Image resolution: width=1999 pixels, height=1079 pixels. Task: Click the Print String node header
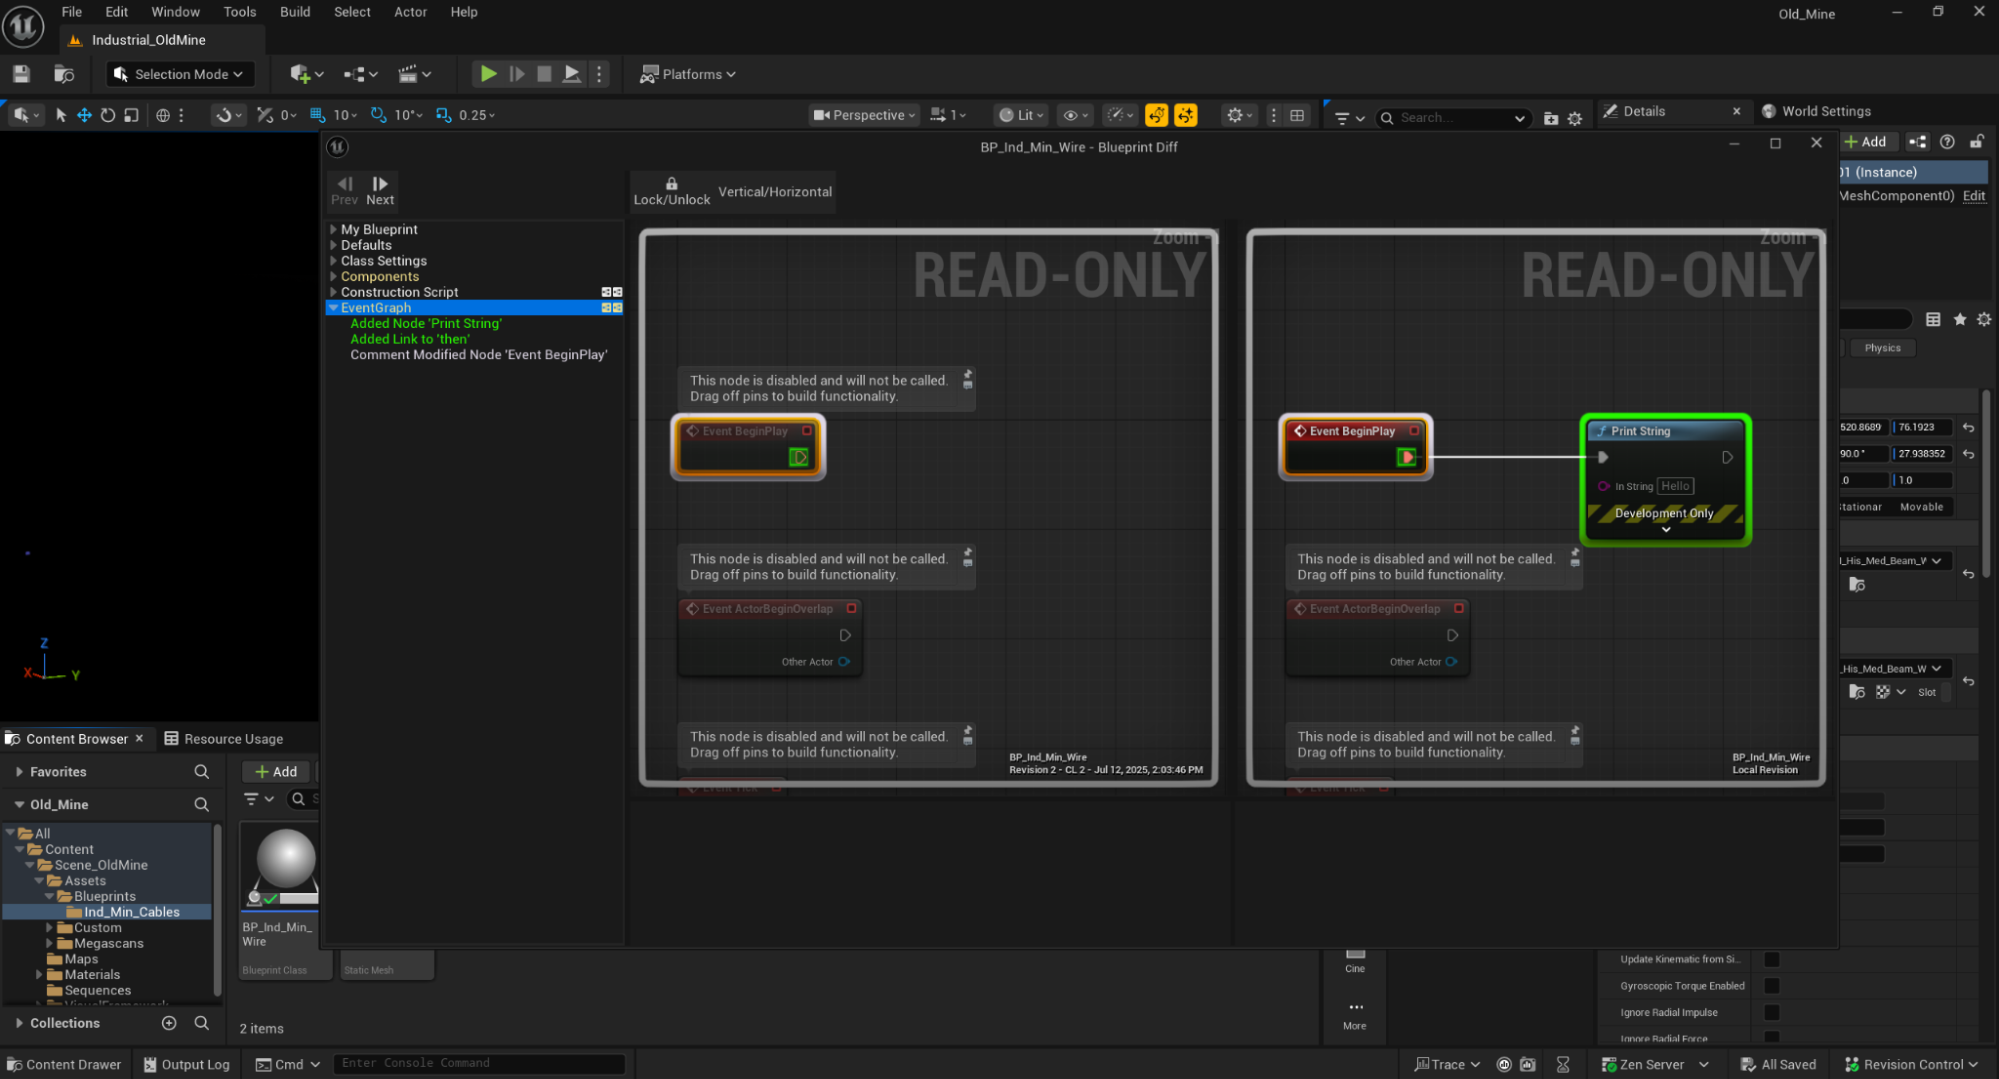point(1665,431)
